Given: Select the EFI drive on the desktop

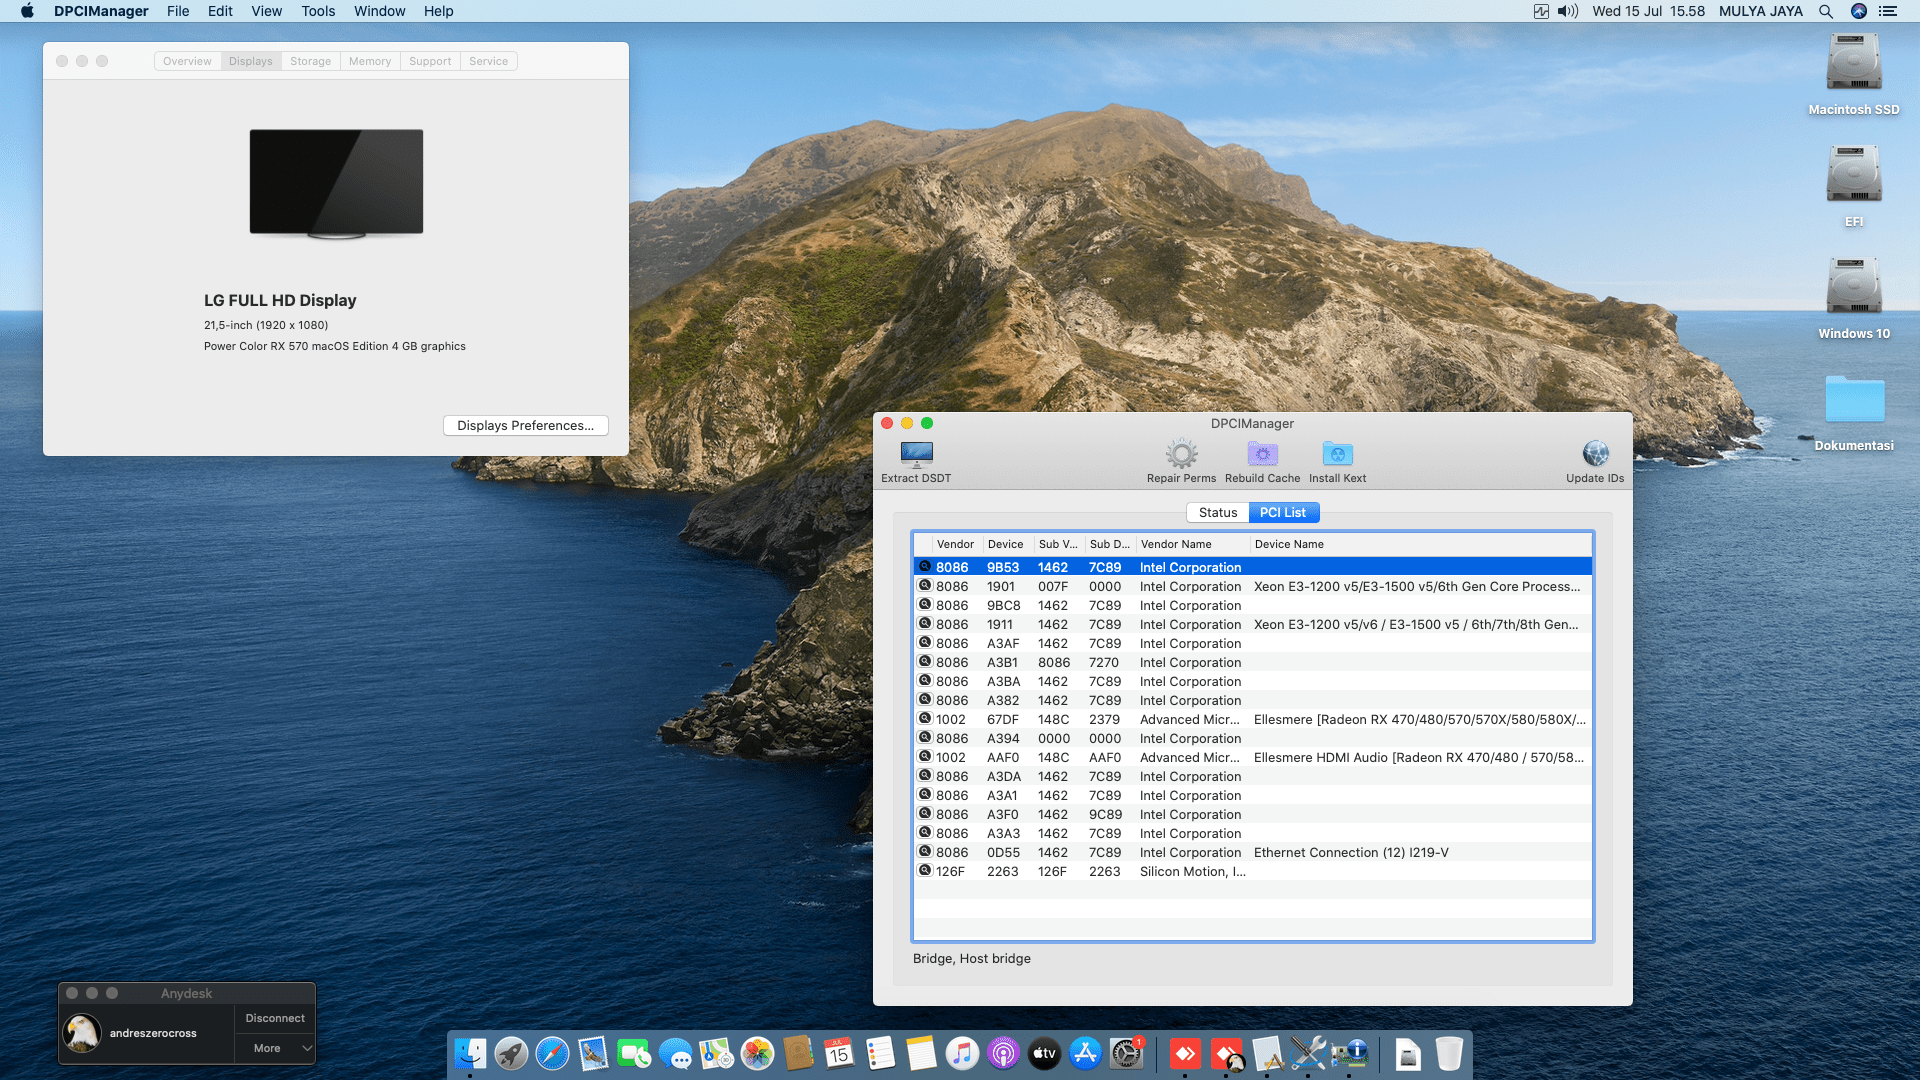Looking at the screenshot, I should tap(1854, 186).
